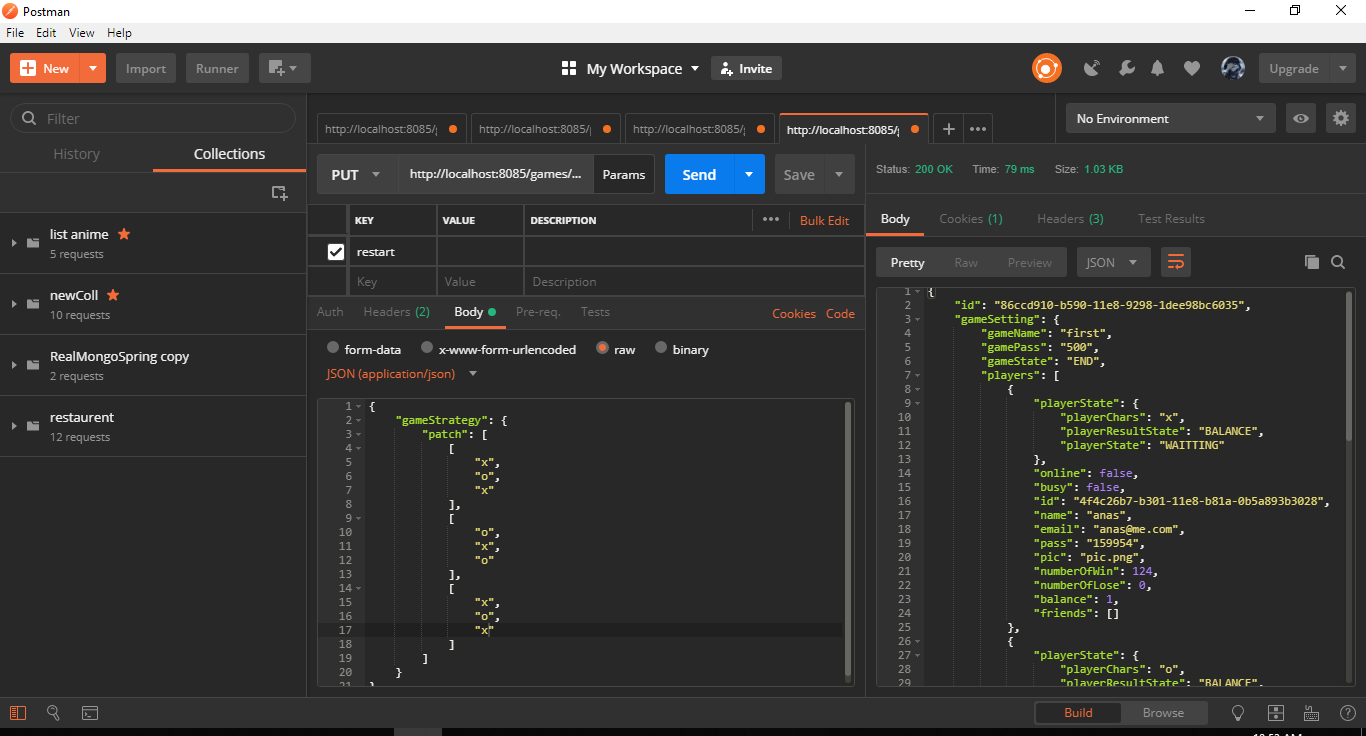Click the Import button
This screenshot has height=736, width=1366.
[146, 68]
